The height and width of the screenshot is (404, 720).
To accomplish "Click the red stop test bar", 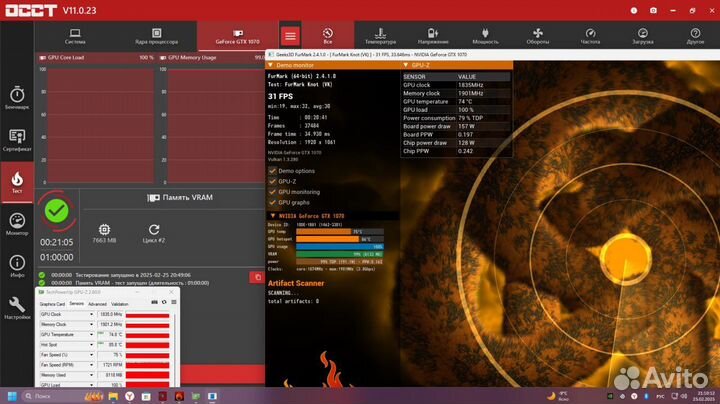I will pos(222,374).
